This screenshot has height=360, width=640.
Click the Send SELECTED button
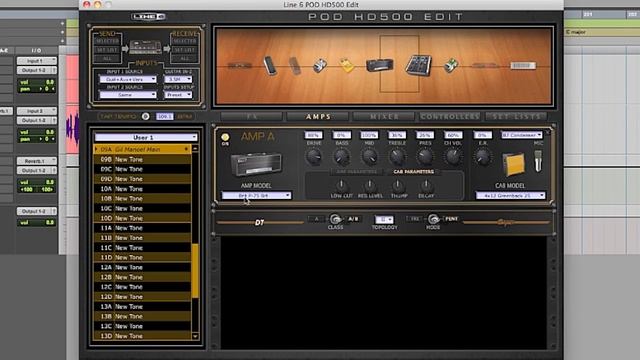107,41
